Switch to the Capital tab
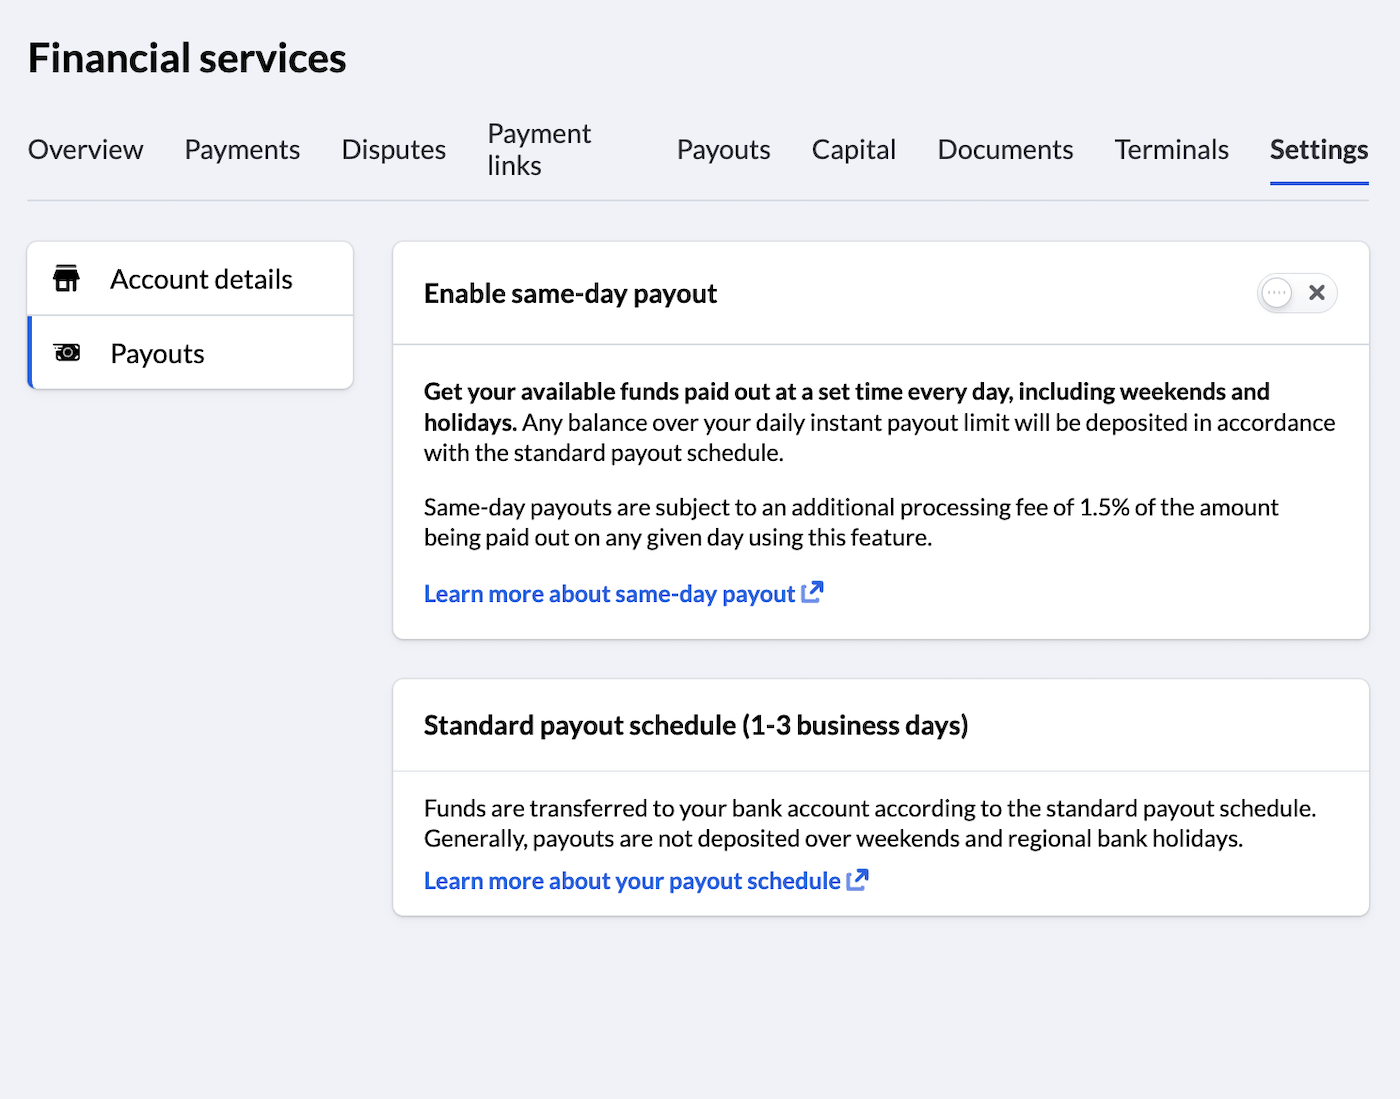The height and width of the screenshot is (1099, 1400). 853,150
